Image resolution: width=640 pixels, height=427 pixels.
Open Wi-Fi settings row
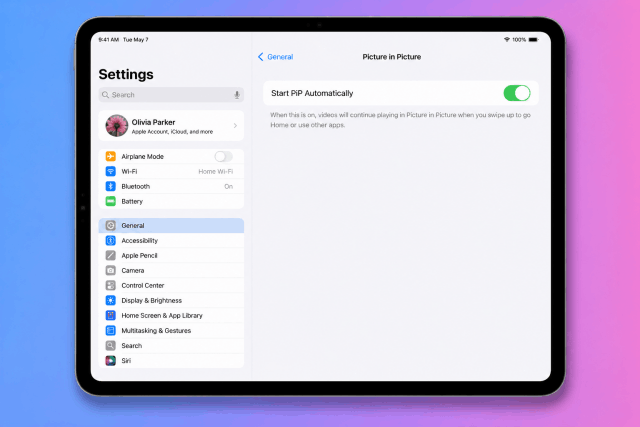(x=171, y=171)
